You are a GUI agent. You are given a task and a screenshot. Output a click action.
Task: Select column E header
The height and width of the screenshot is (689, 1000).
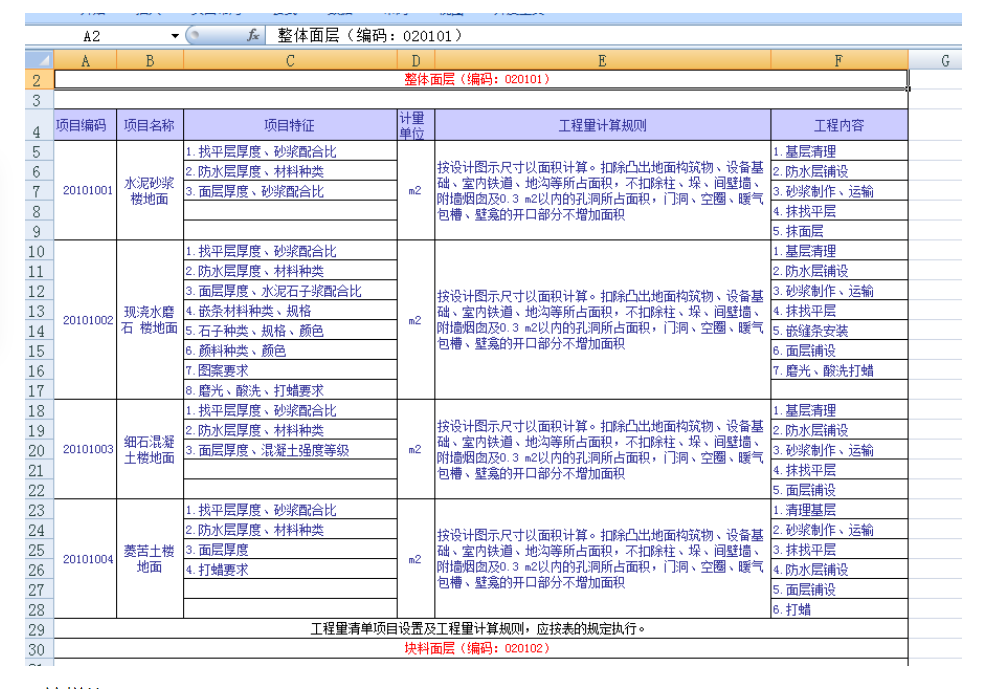(x=603, y=61)
